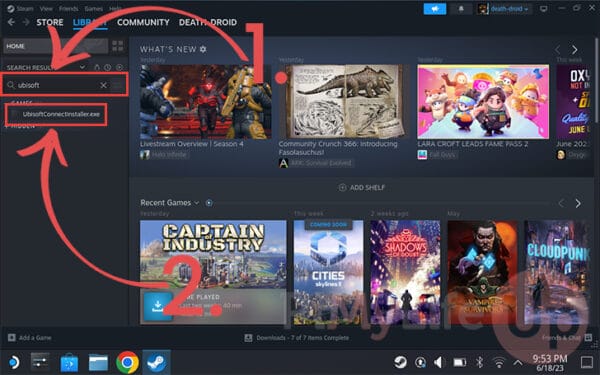Image resolution: width=600 pixels, height=375 pixels.
Task: Enter Big Picture mode icon
Action: [543, 8]
